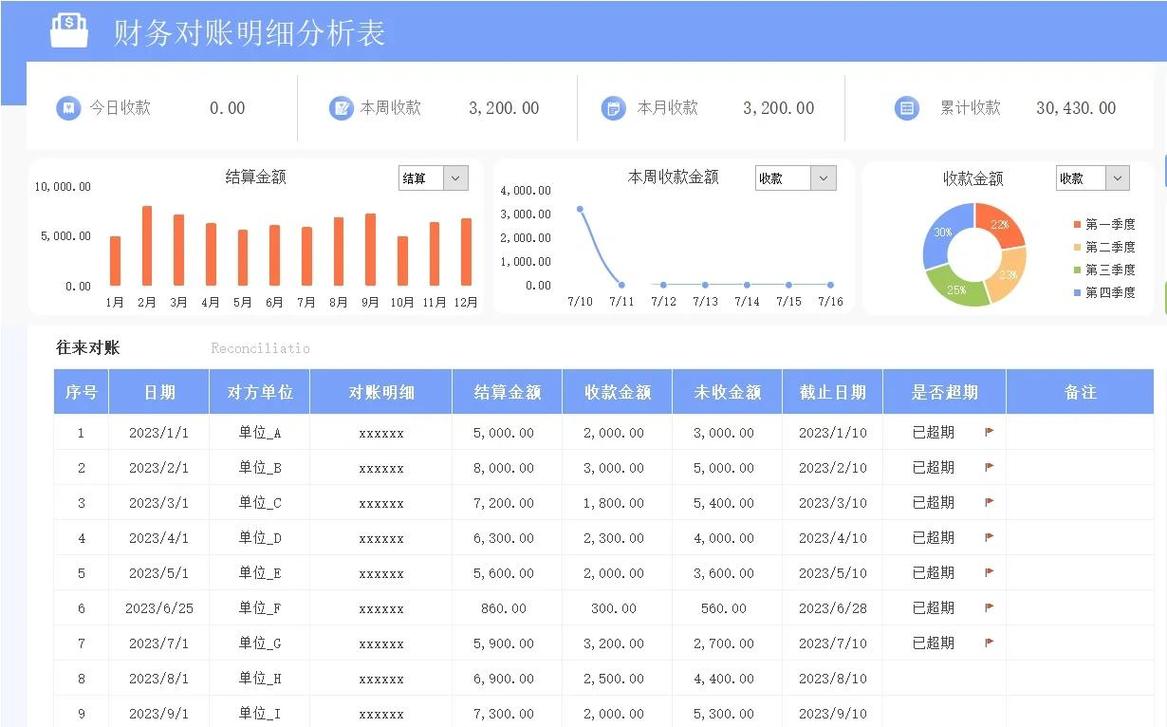1167x727 pixels.
Task: Select the 对方单位 column header
Action: 260,391
